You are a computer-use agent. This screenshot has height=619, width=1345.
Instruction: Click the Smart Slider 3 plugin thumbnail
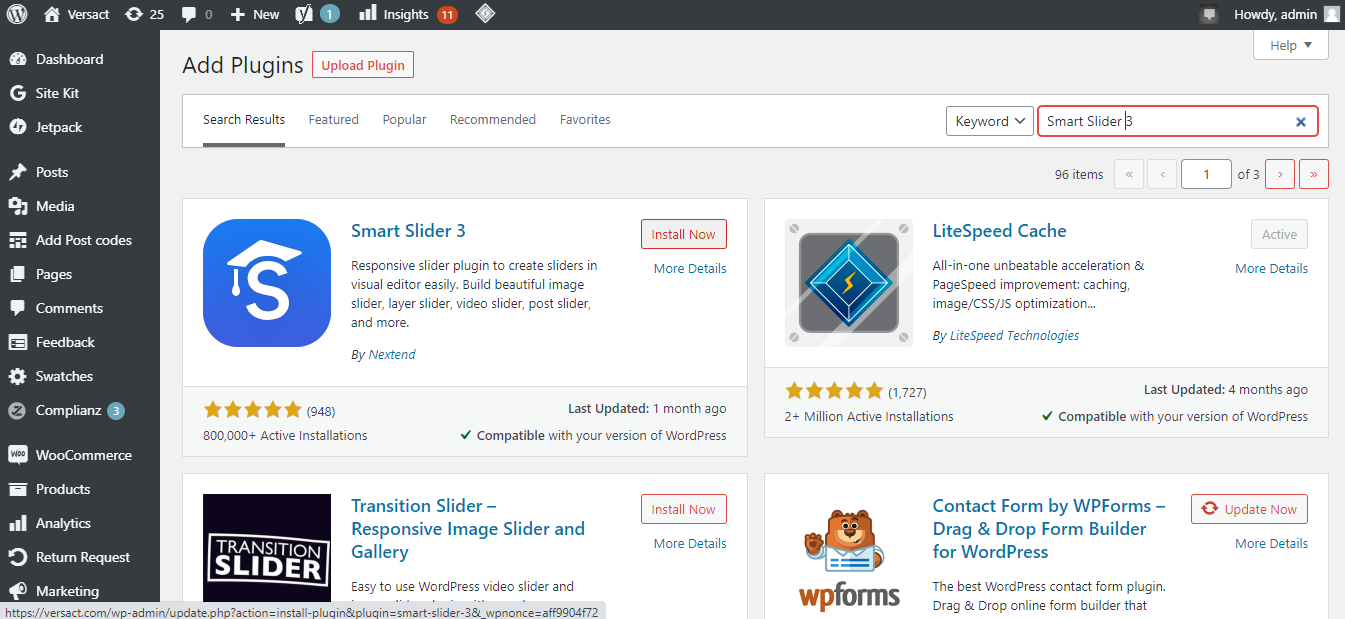point(266,283)
